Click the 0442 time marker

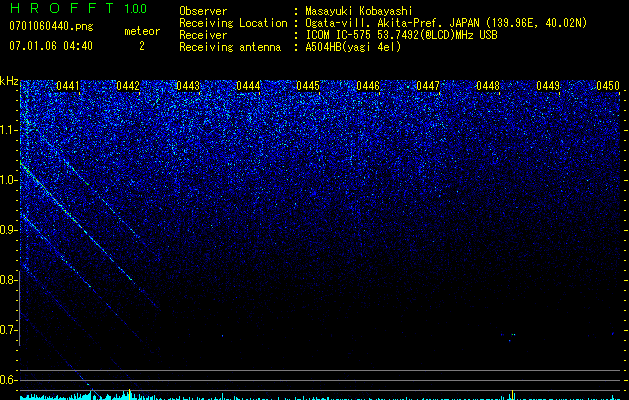(128, 86)
